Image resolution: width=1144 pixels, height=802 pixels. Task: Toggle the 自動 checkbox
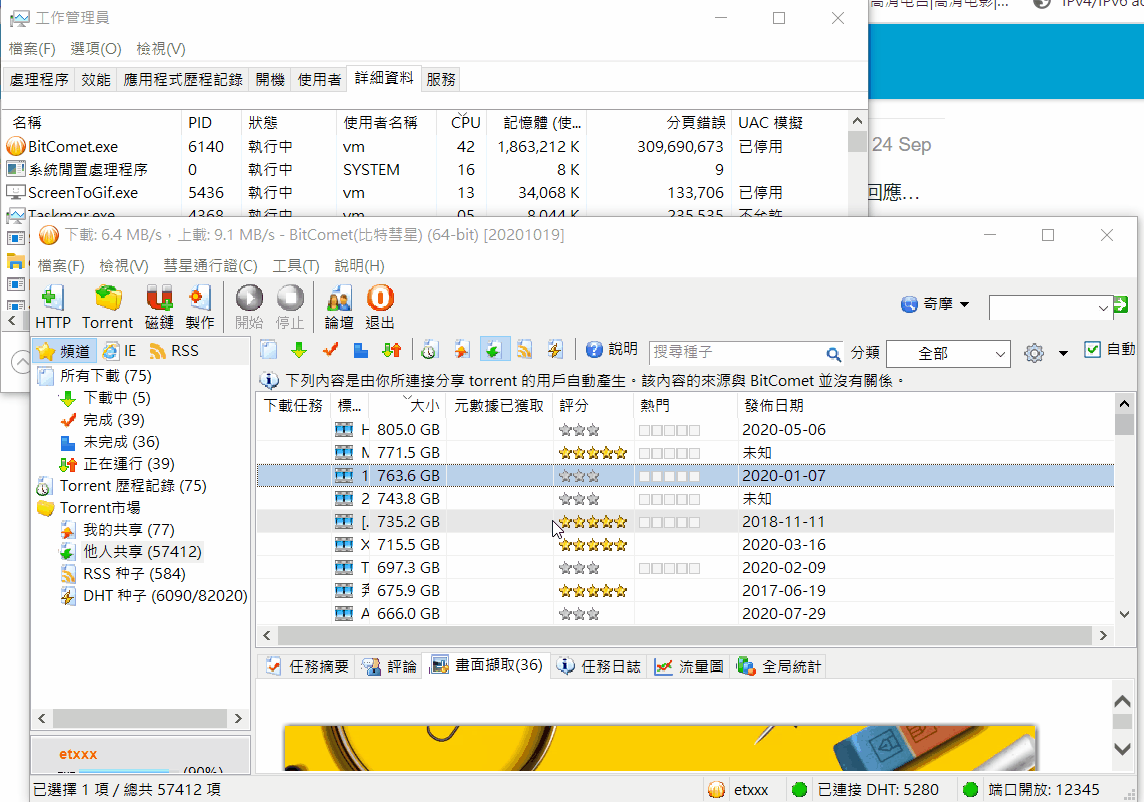[x=1092, y=350]
